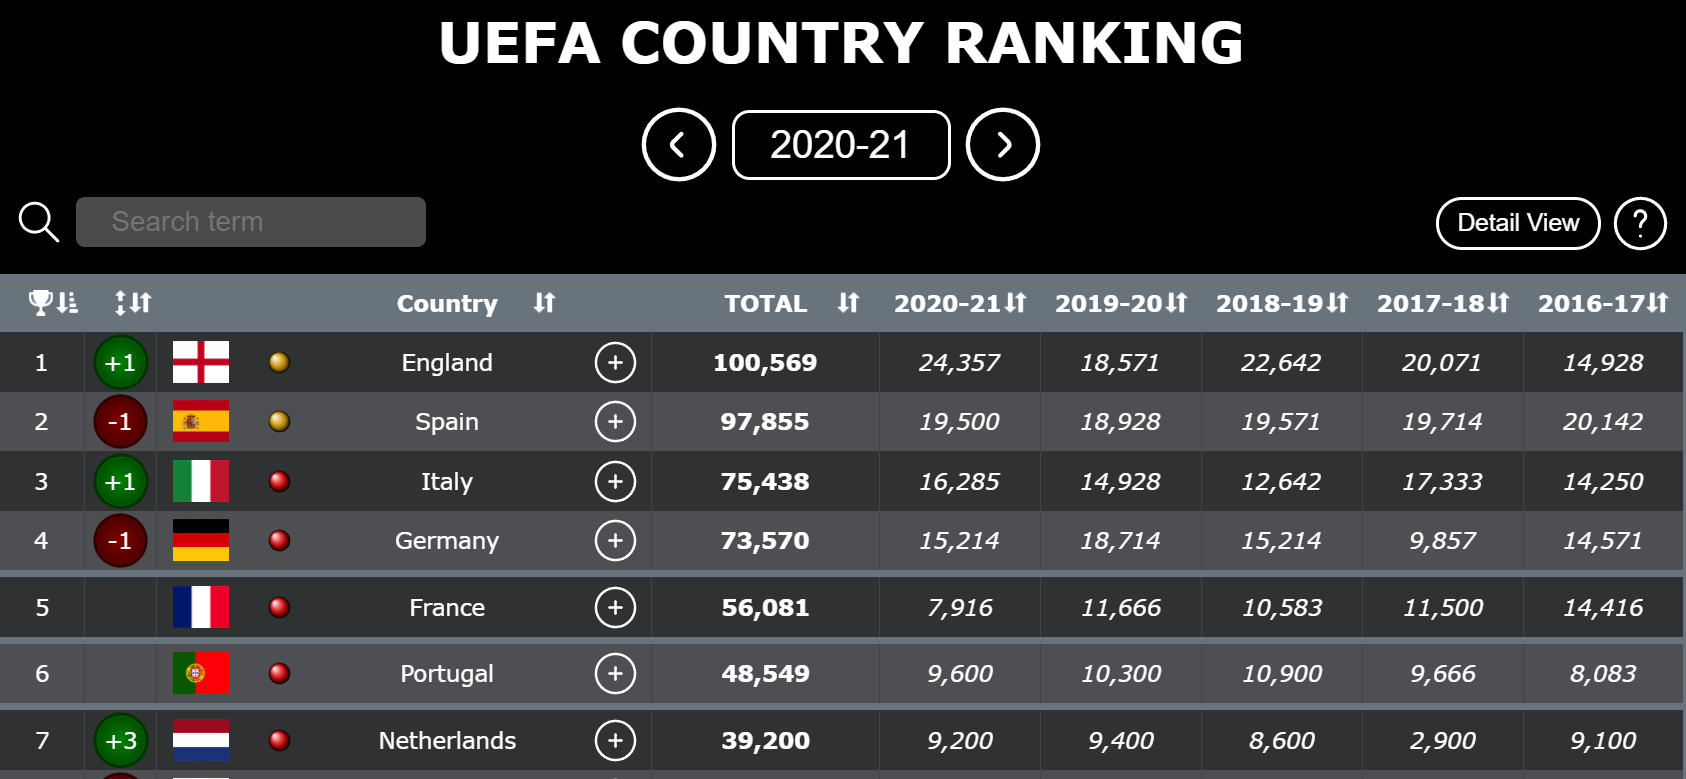
Task: Switch to Detail View
Action: pyautogui.click(x=1518, y=223)
